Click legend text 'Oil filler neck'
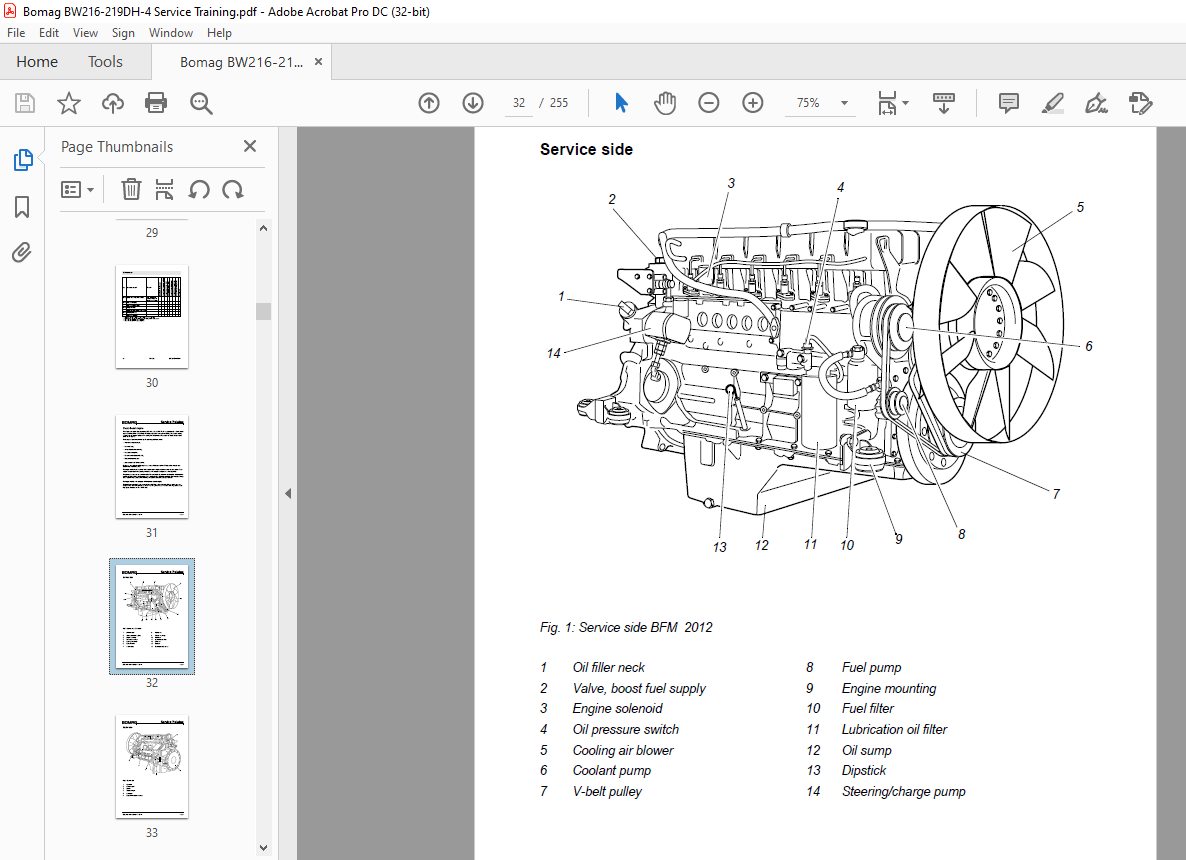 pyautogui.click(x=609, y=667)
